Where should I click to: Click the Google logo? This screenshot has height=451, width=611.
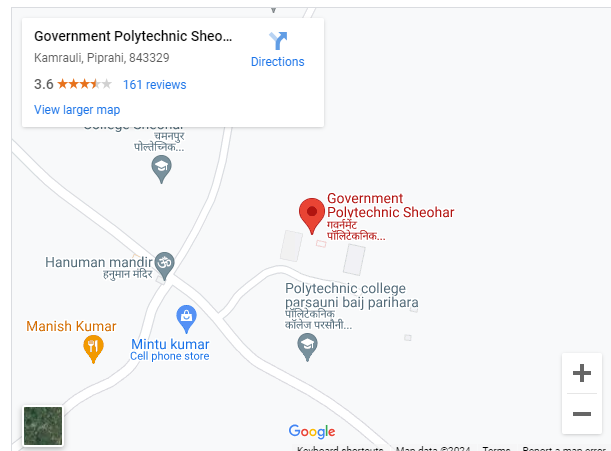pyautogui.click(x=312, y=431)
